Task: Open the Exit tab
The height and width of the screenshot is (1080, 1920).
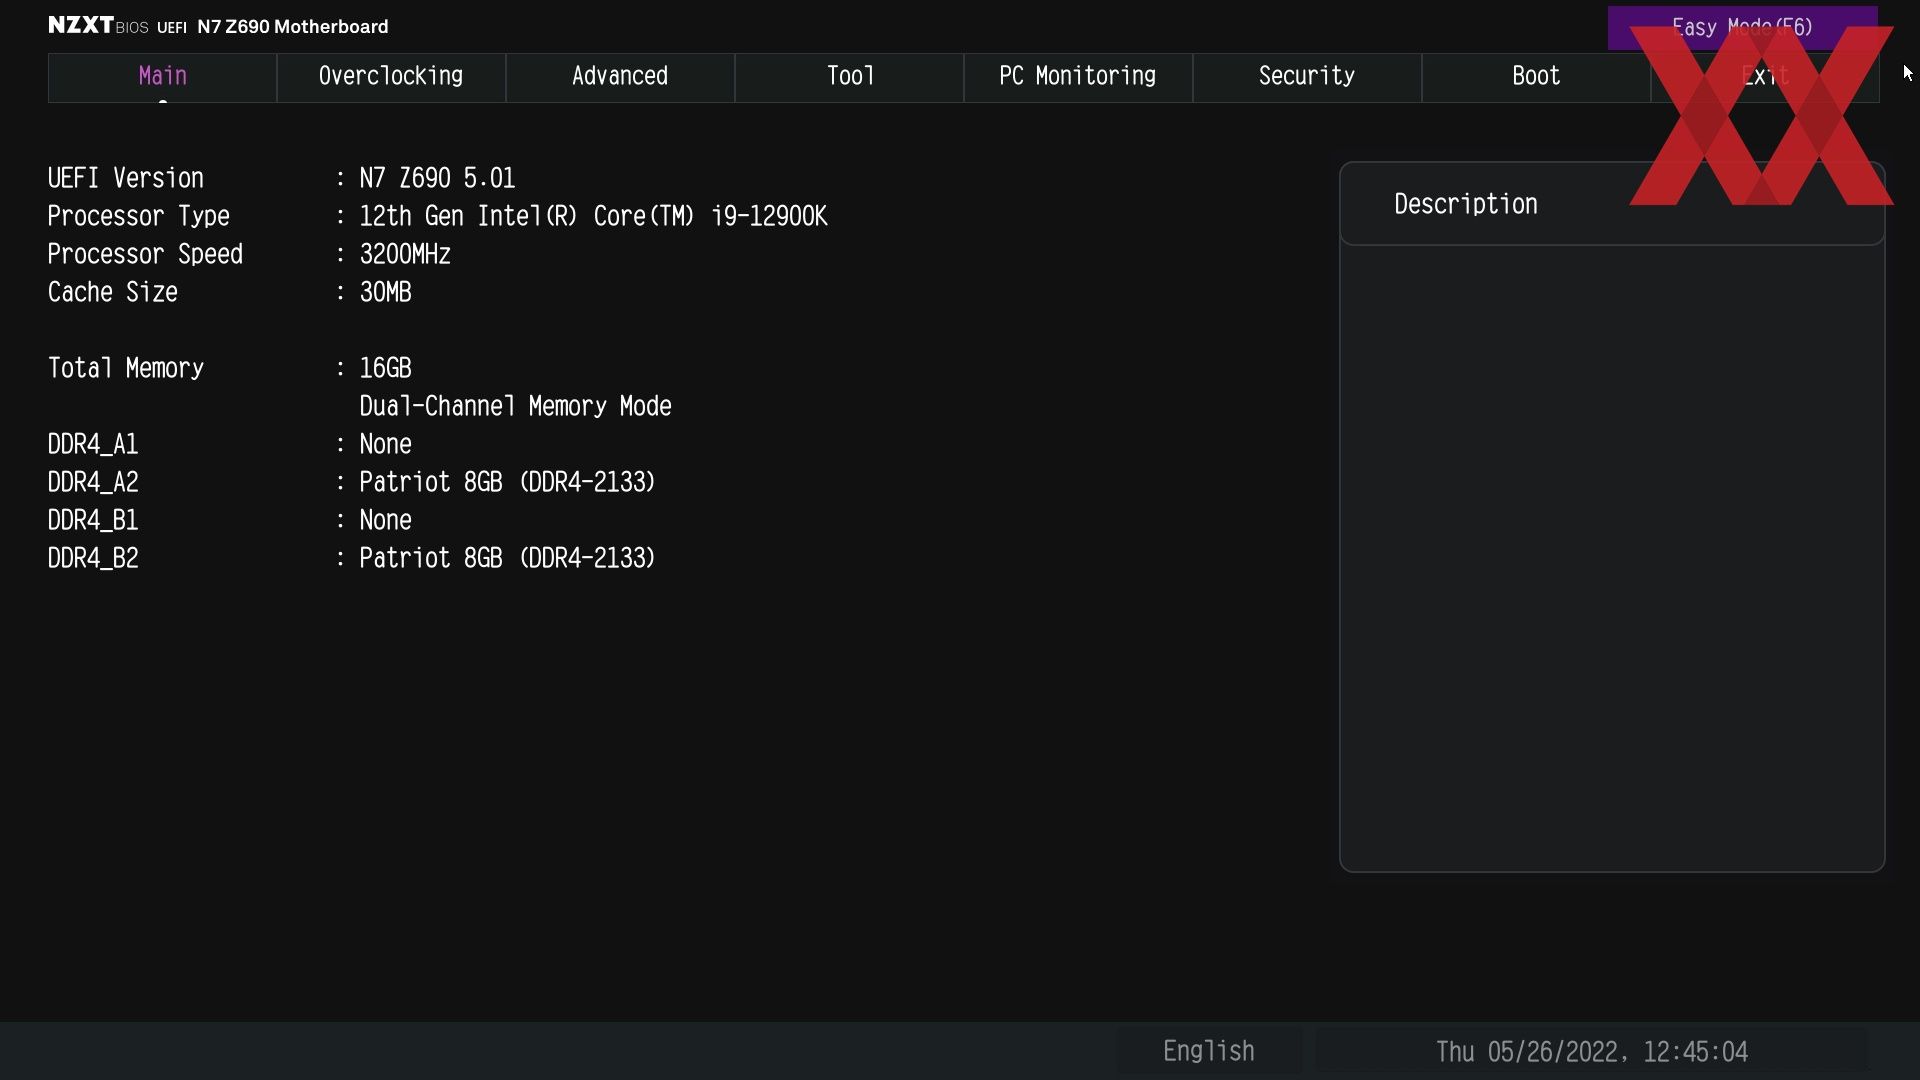Action: pyautogui.click(x=1765, y=77)
